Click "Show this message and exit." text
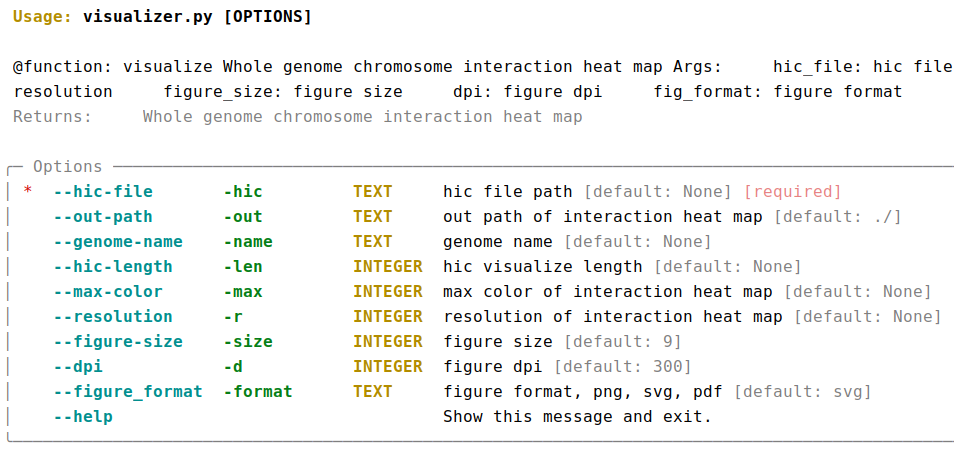This screenshot has width=954, height=451. coord(578,416)
